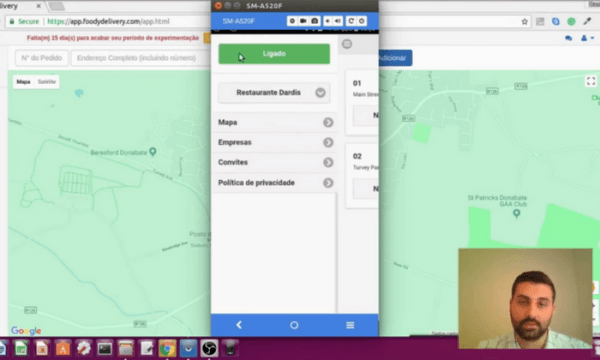Click the Skype extension icon in Chrome
This screenshot has width=600, height=360.
coord(556,22)
